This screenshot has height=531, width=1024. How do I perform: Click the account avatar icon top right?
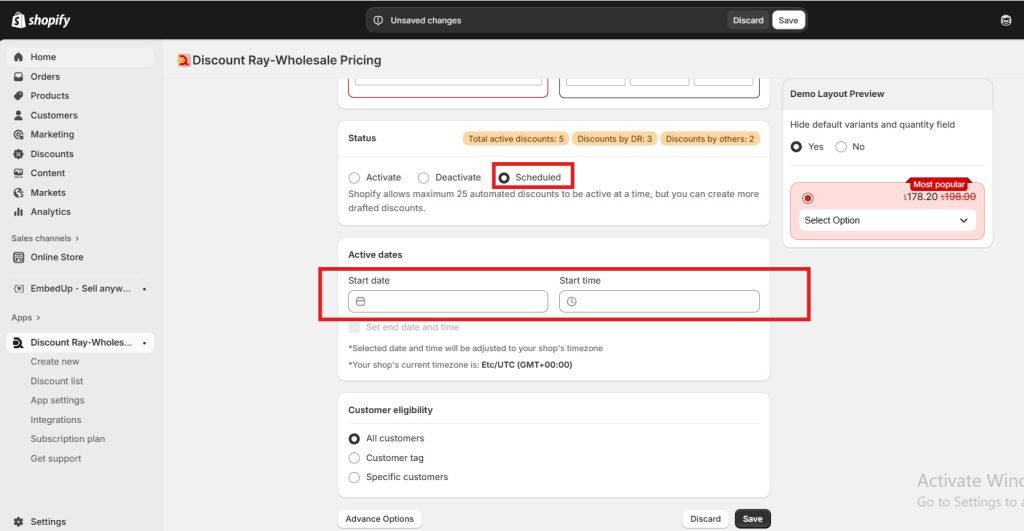click(x=1005, y=20)
